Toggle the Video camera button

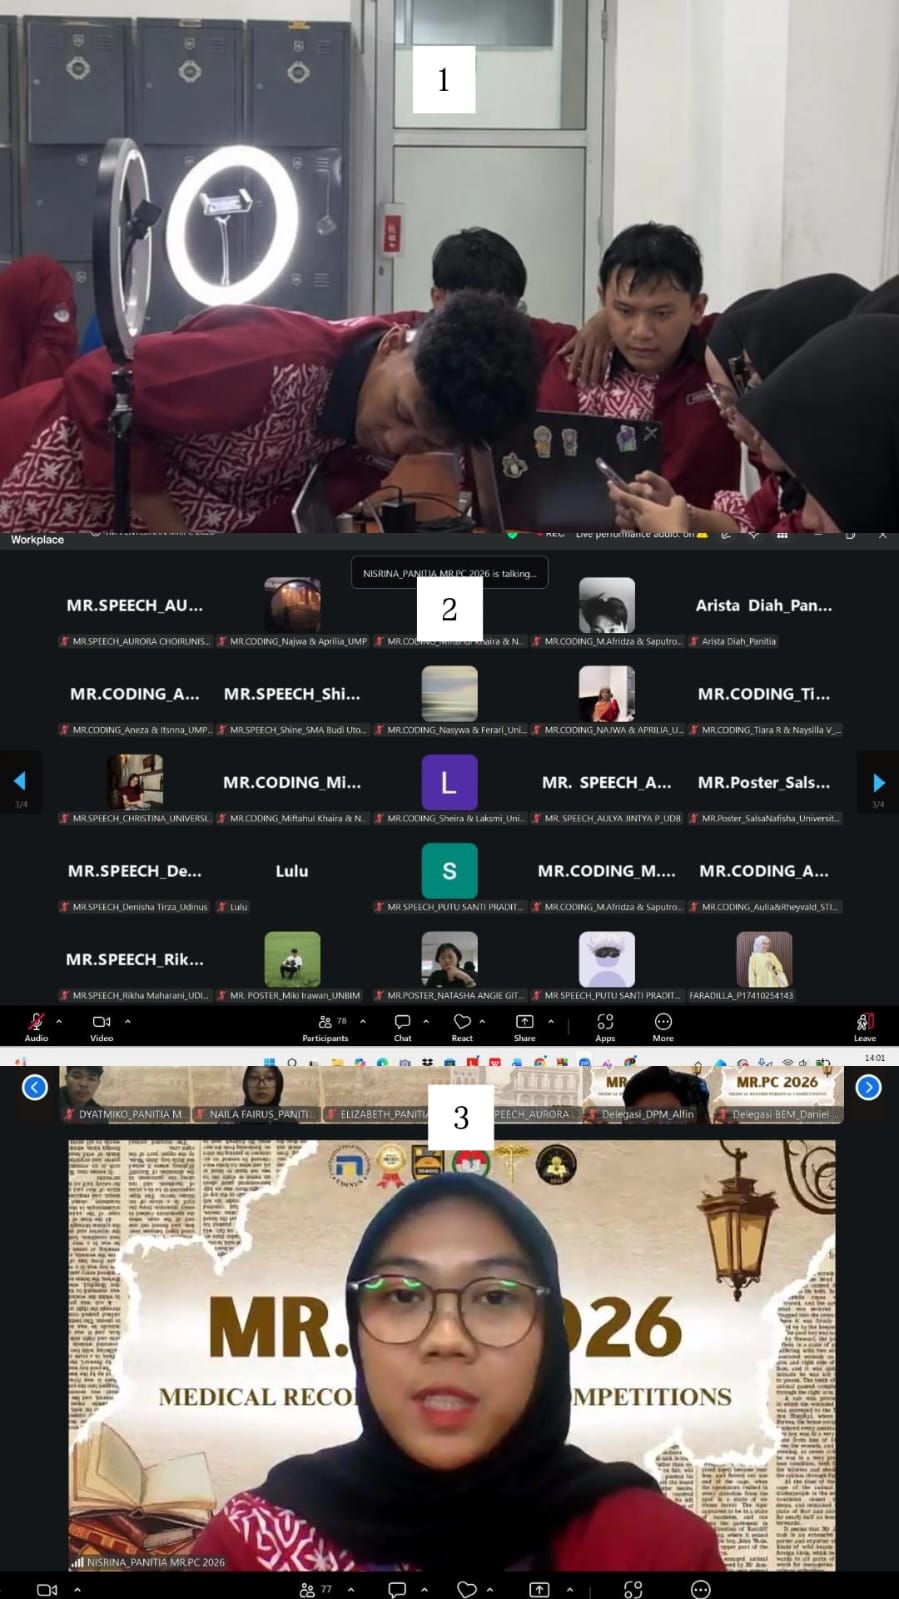101,1026
